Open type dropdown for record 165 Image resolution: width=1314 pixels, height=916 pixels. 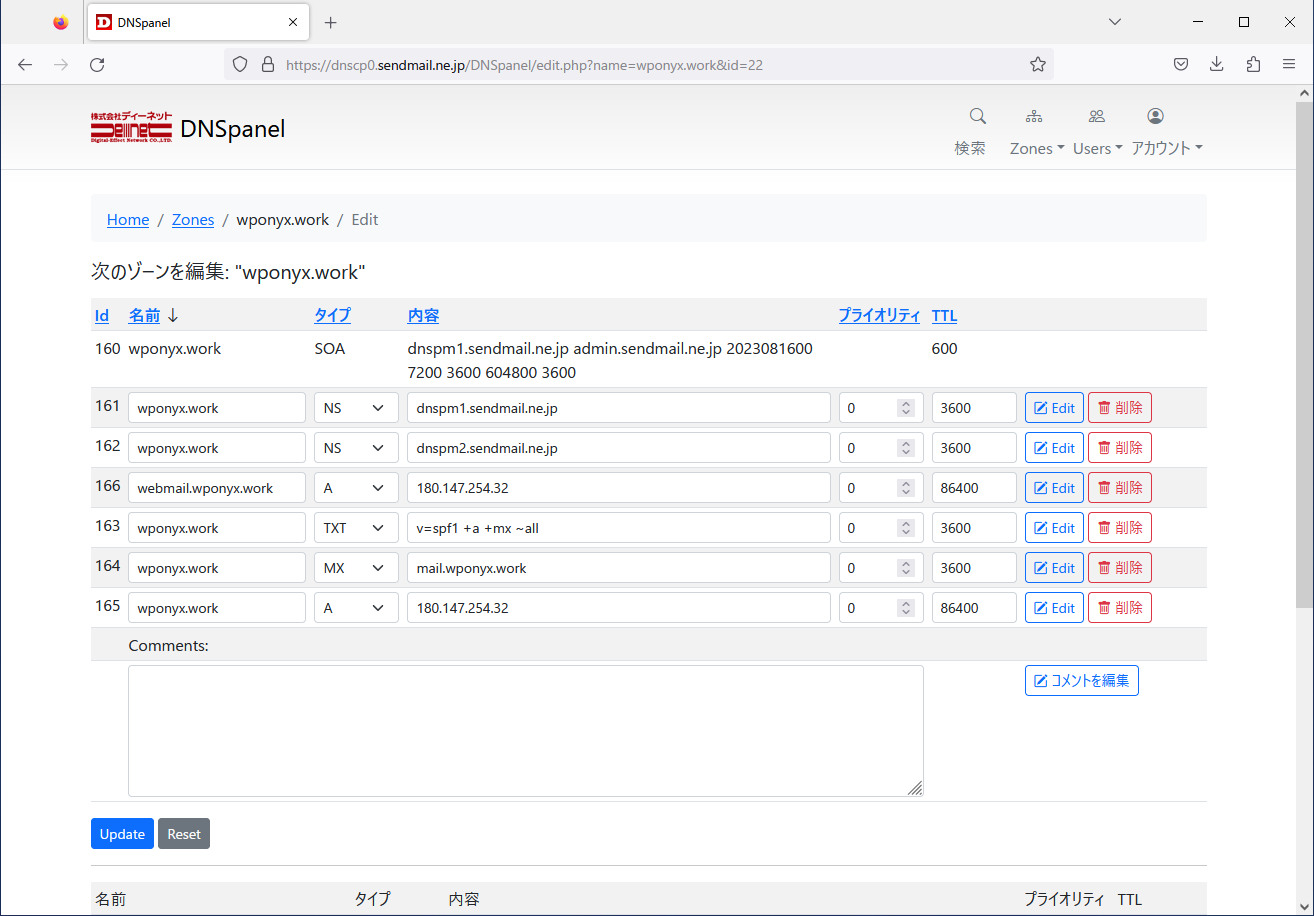356,608
